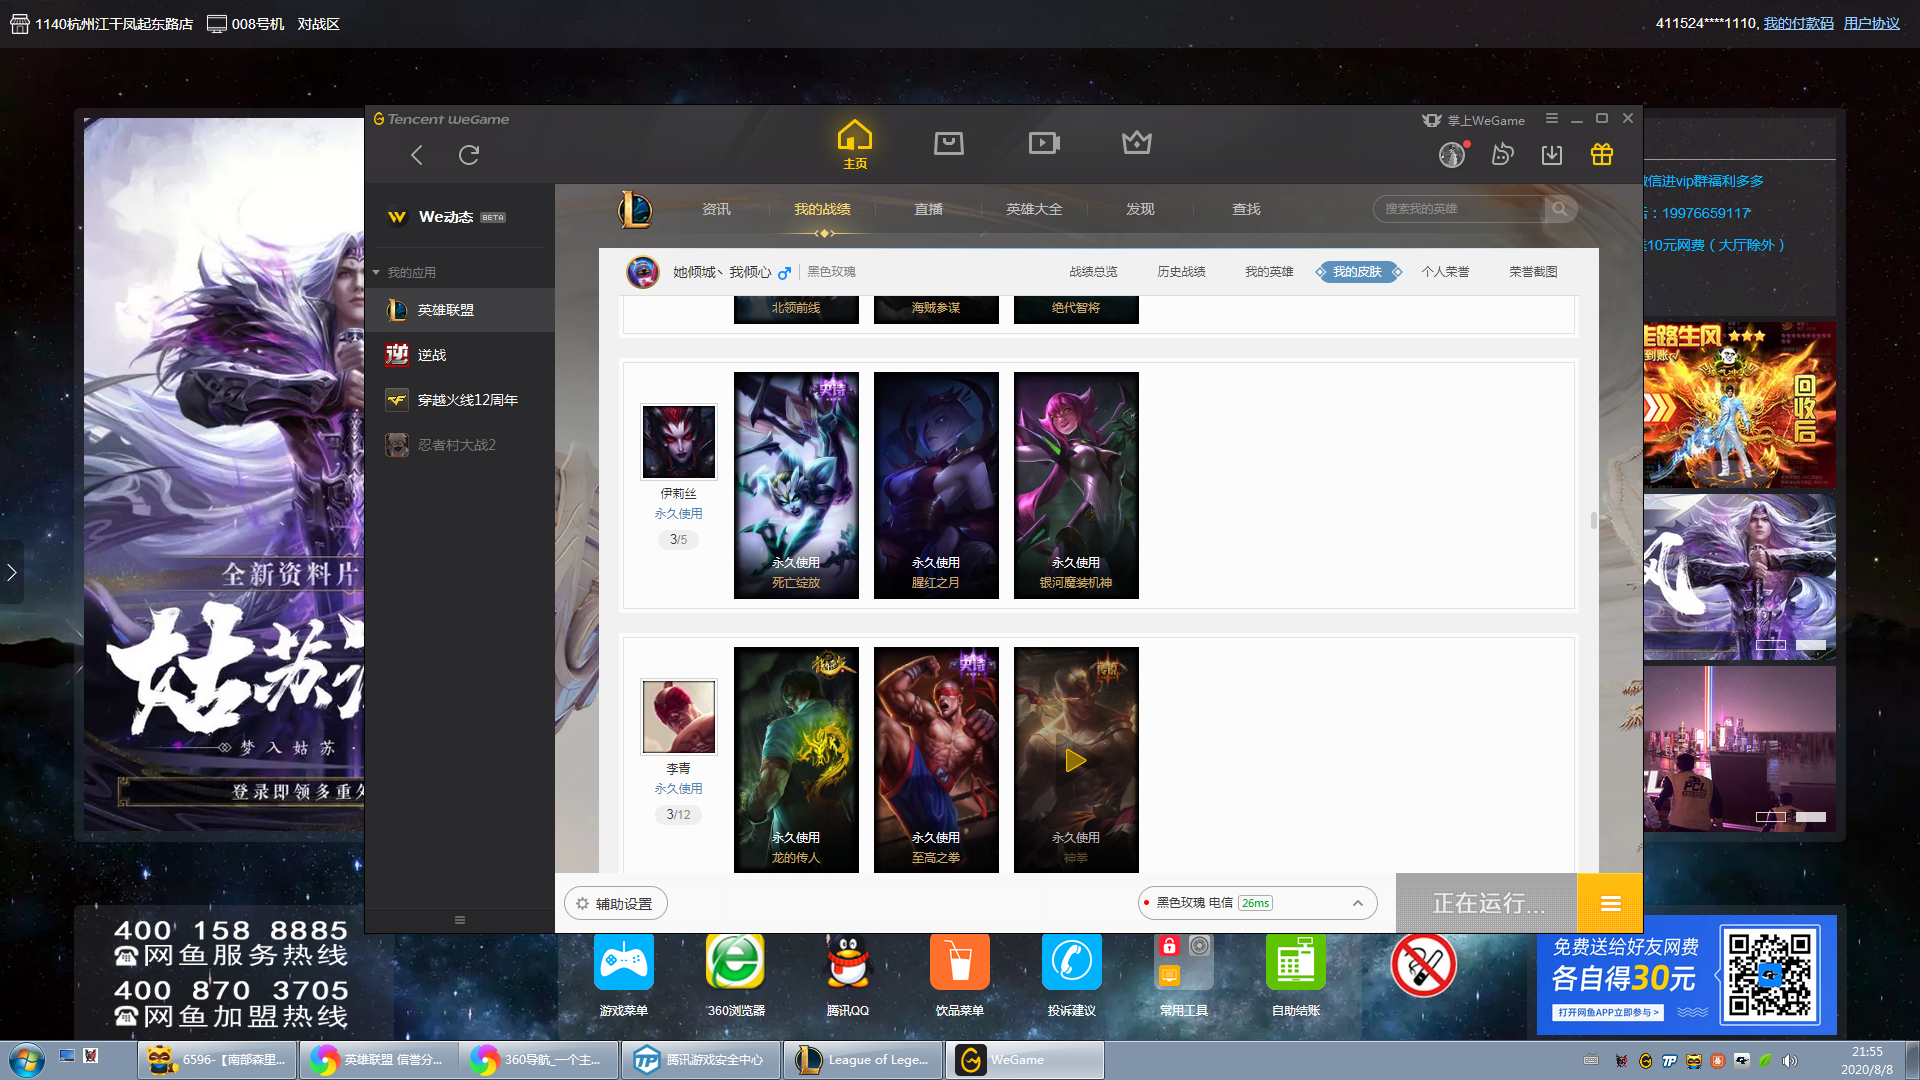Image resolution: width=1920 pixels, height=1080 pixels.
Task: Open 辅助设置 settings button
Action: click(616, 904)
